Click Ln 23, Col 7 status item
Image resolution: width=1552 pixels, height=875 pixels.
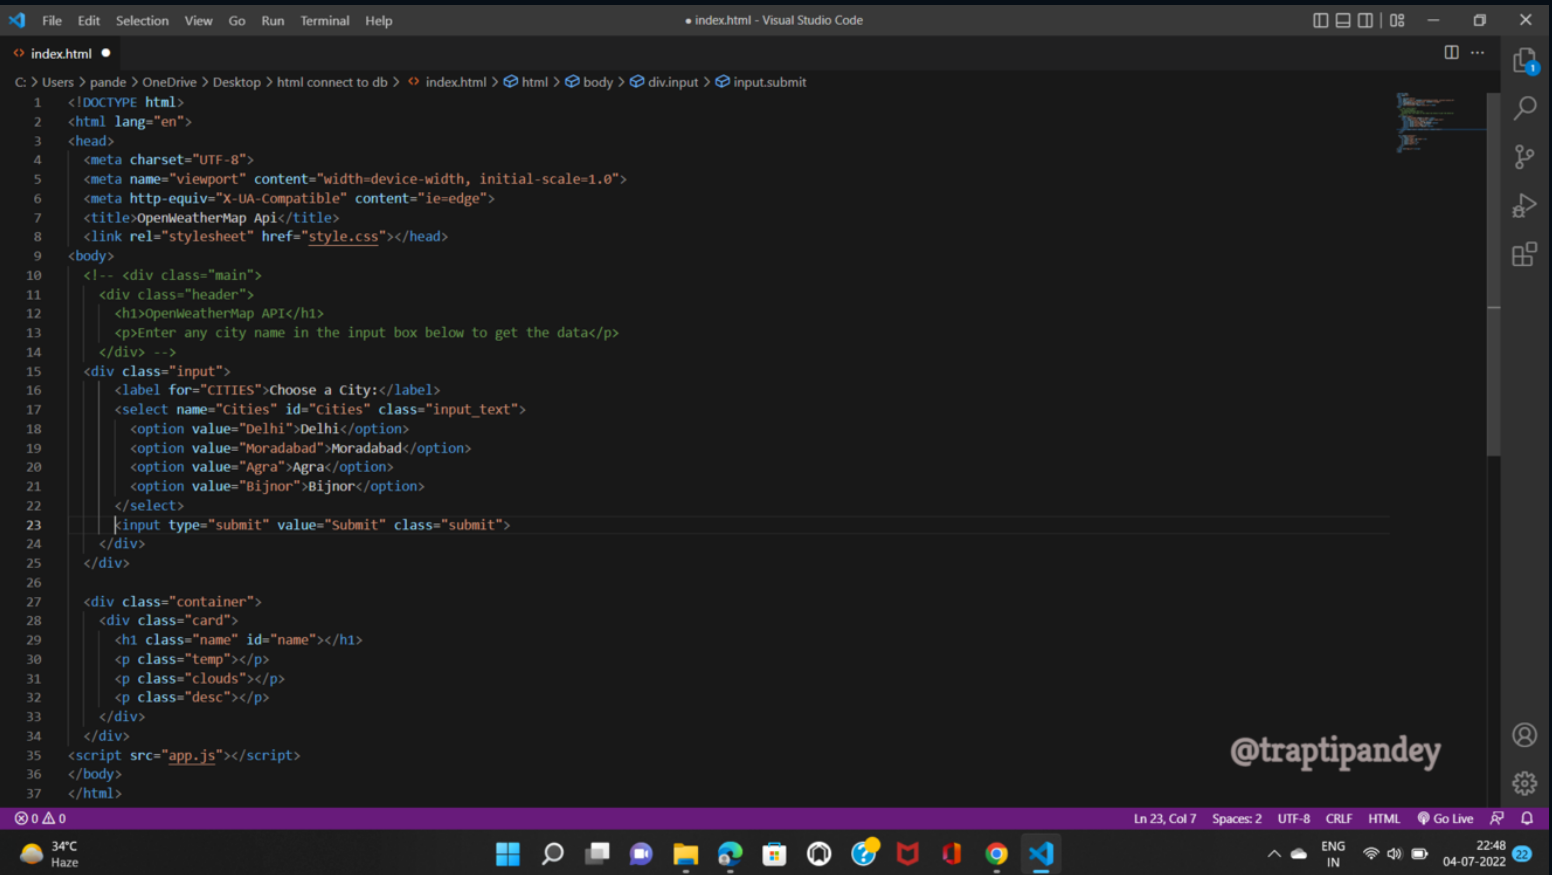1165,818
